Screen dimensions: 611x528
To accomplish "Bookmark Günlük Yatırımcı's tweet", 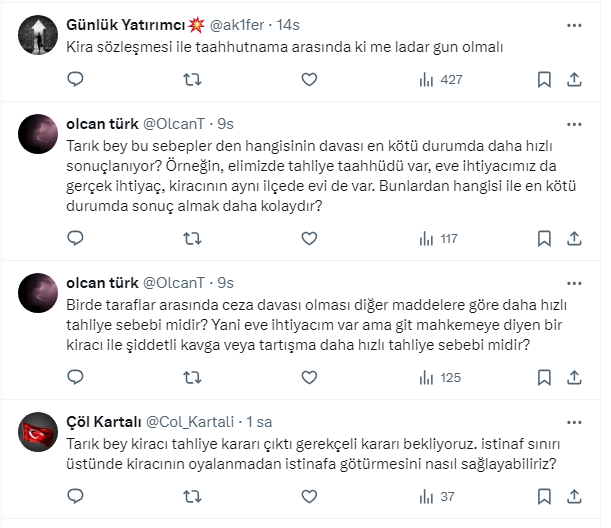I will click(x=545, y=79).
